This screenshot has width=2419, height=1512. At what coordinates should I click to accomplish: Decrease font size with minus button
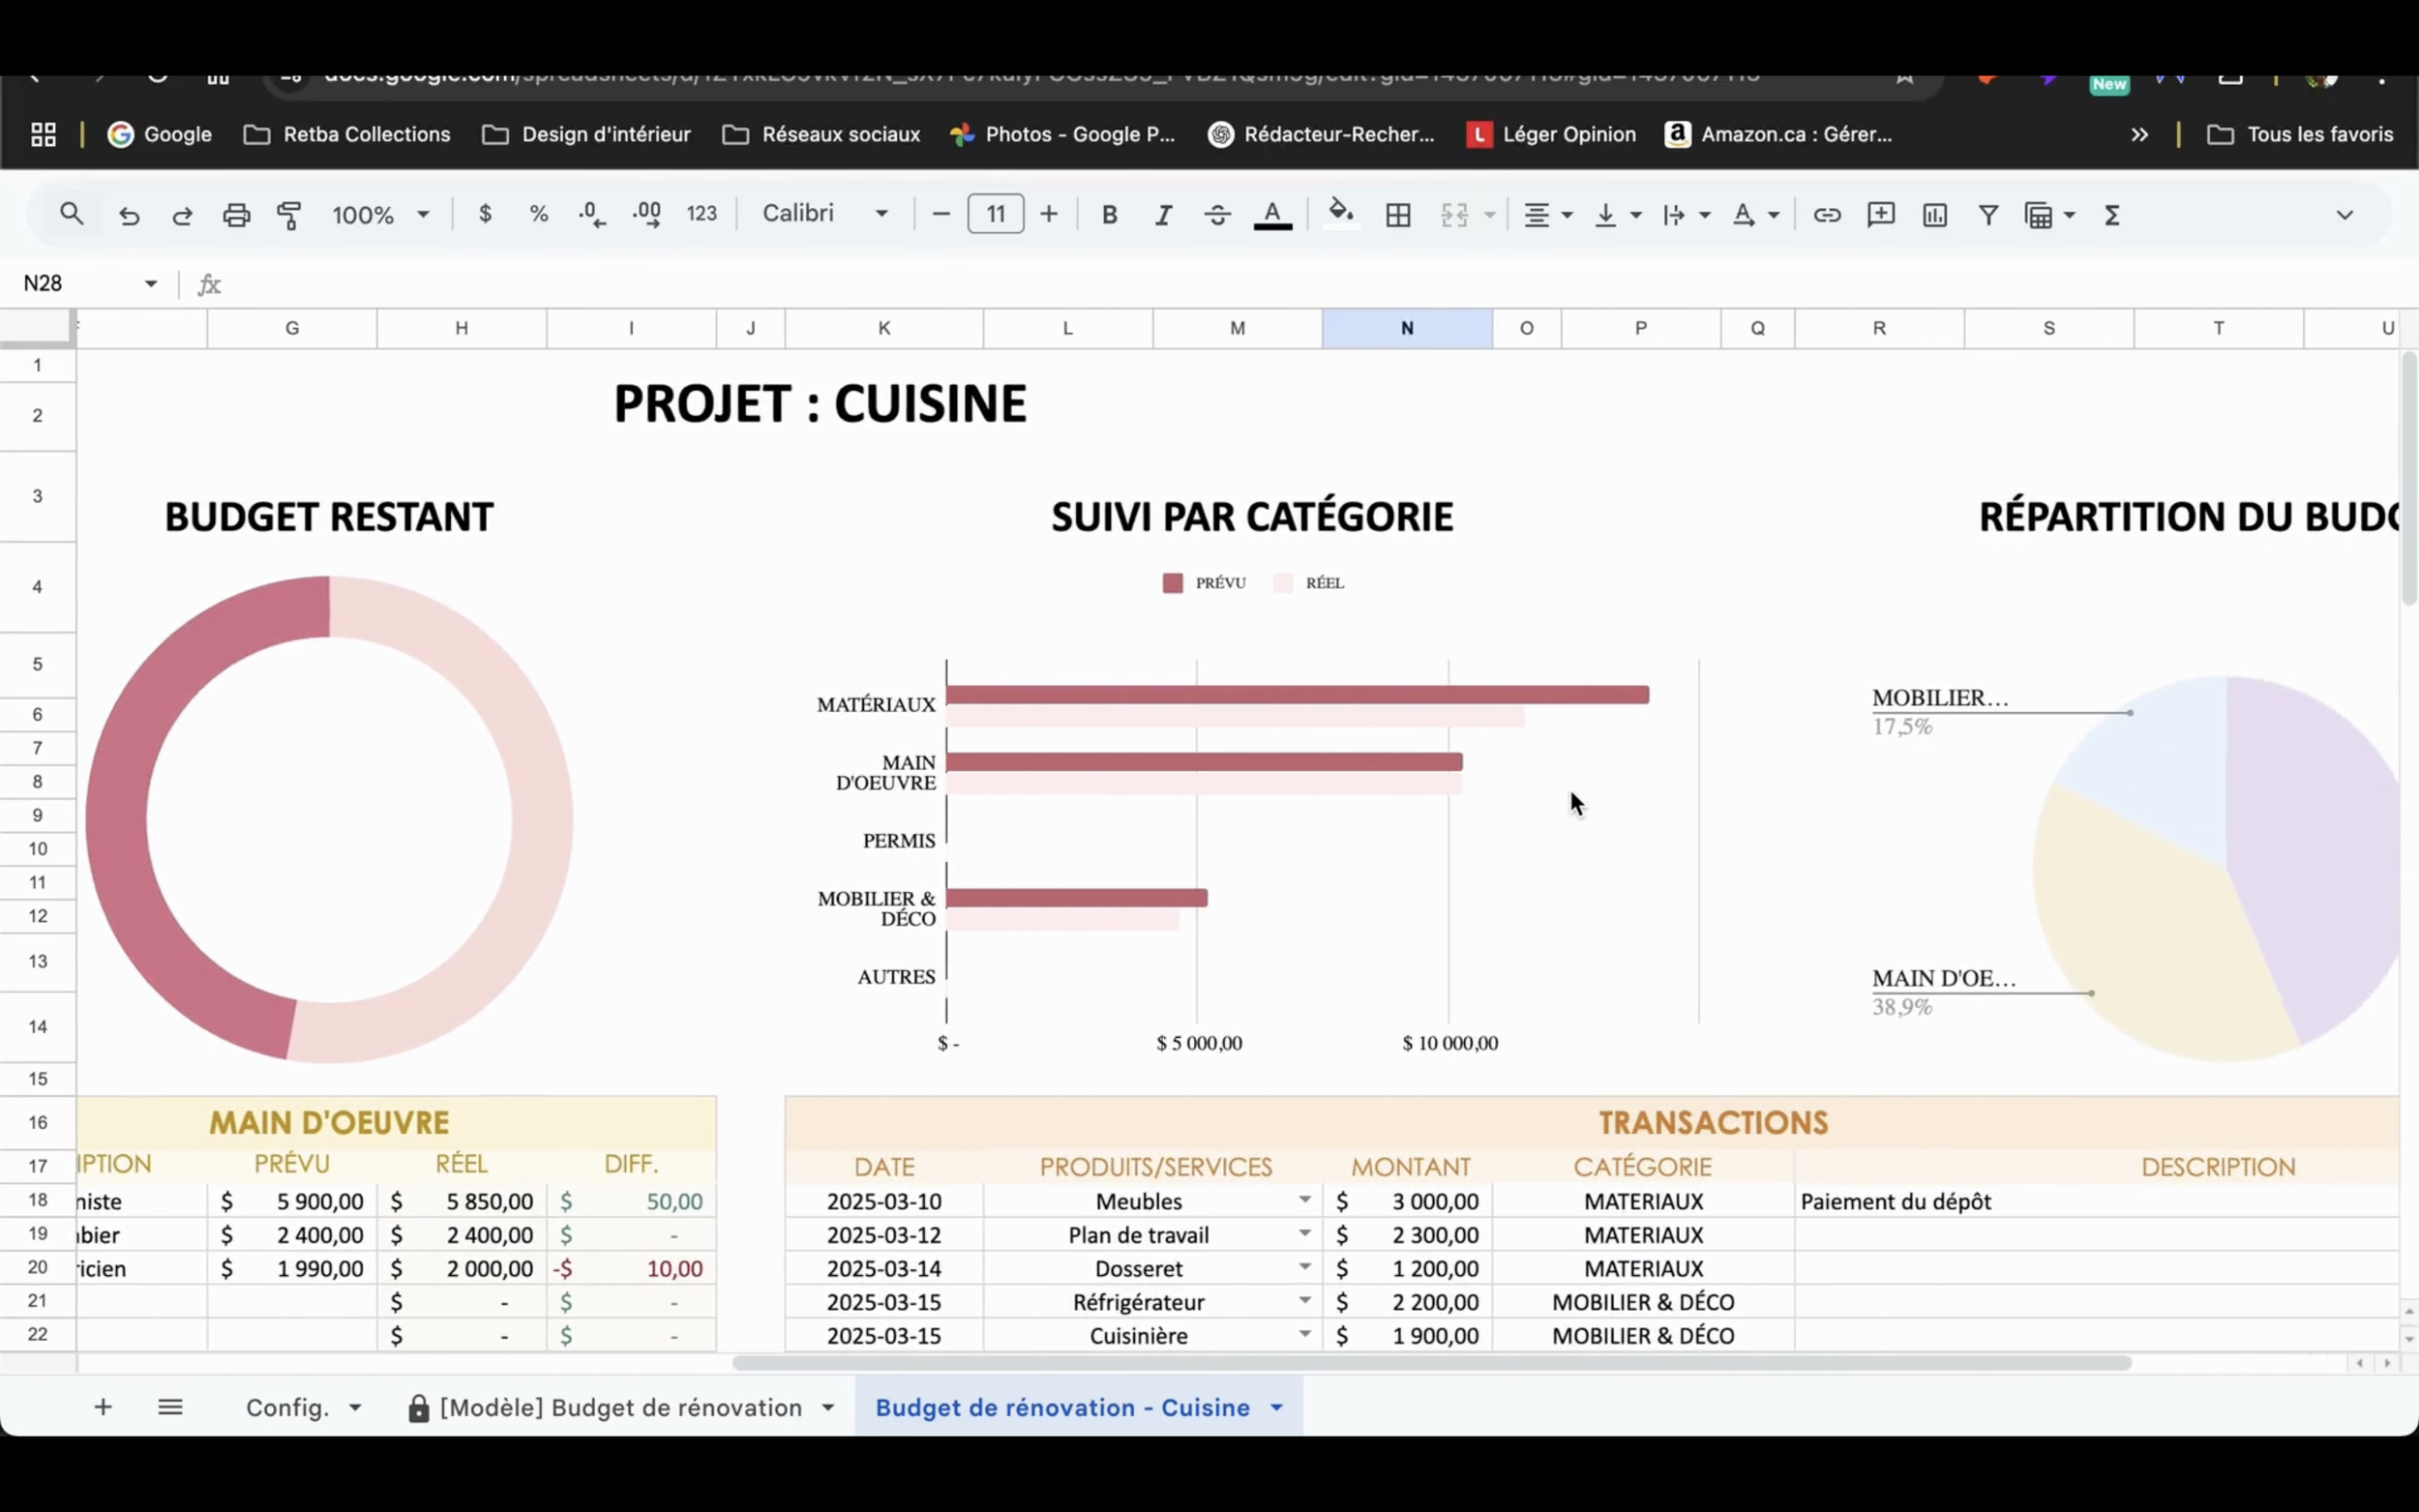[940, 214]
